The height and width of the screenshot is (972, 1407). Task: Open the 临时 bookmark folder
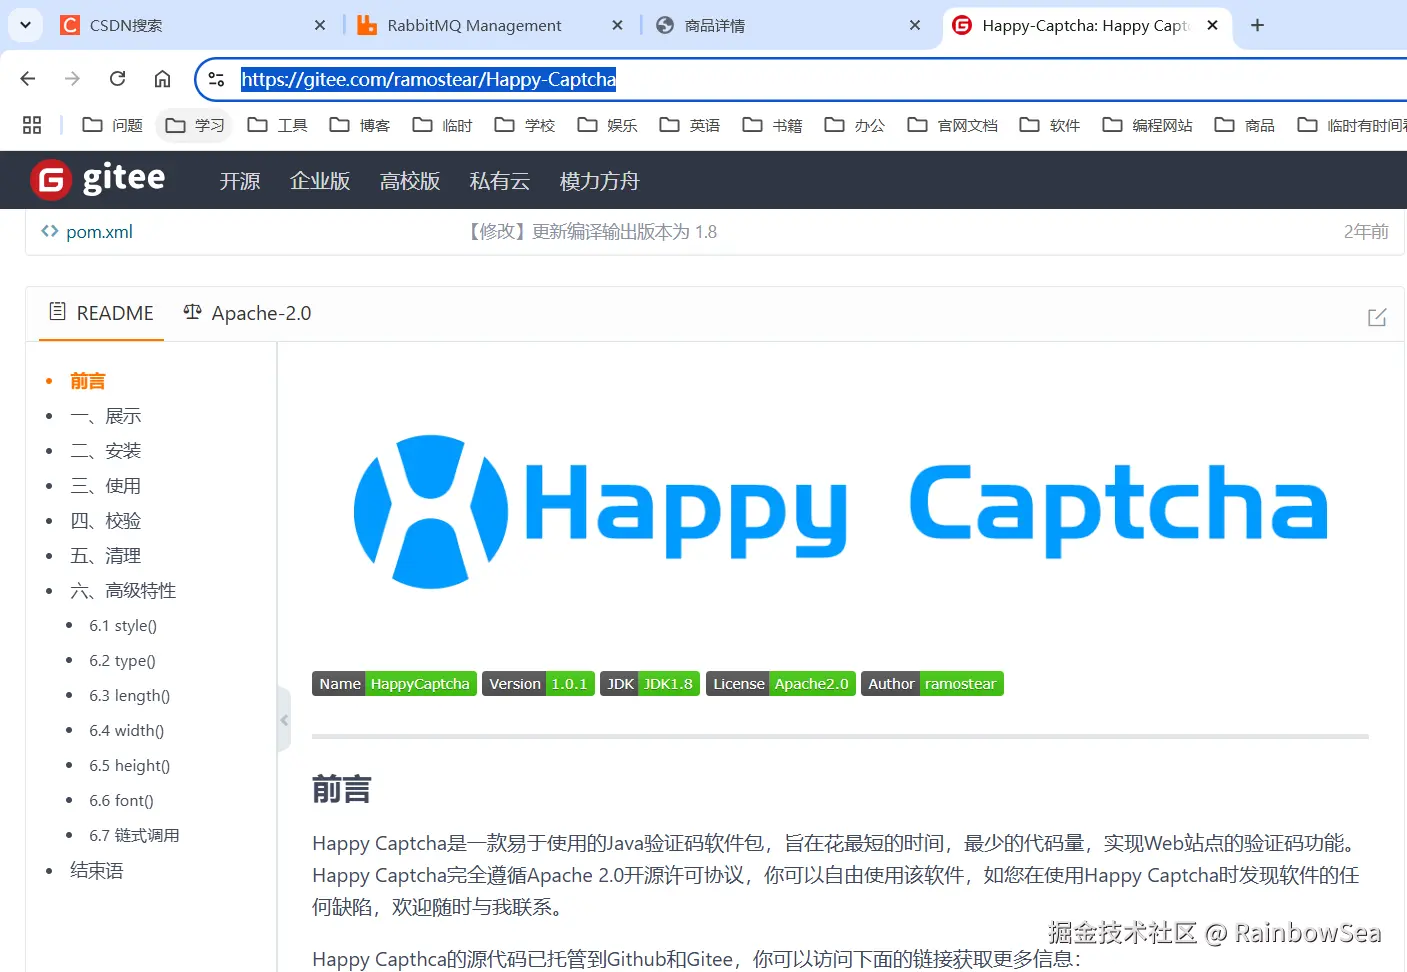(442, 125)
